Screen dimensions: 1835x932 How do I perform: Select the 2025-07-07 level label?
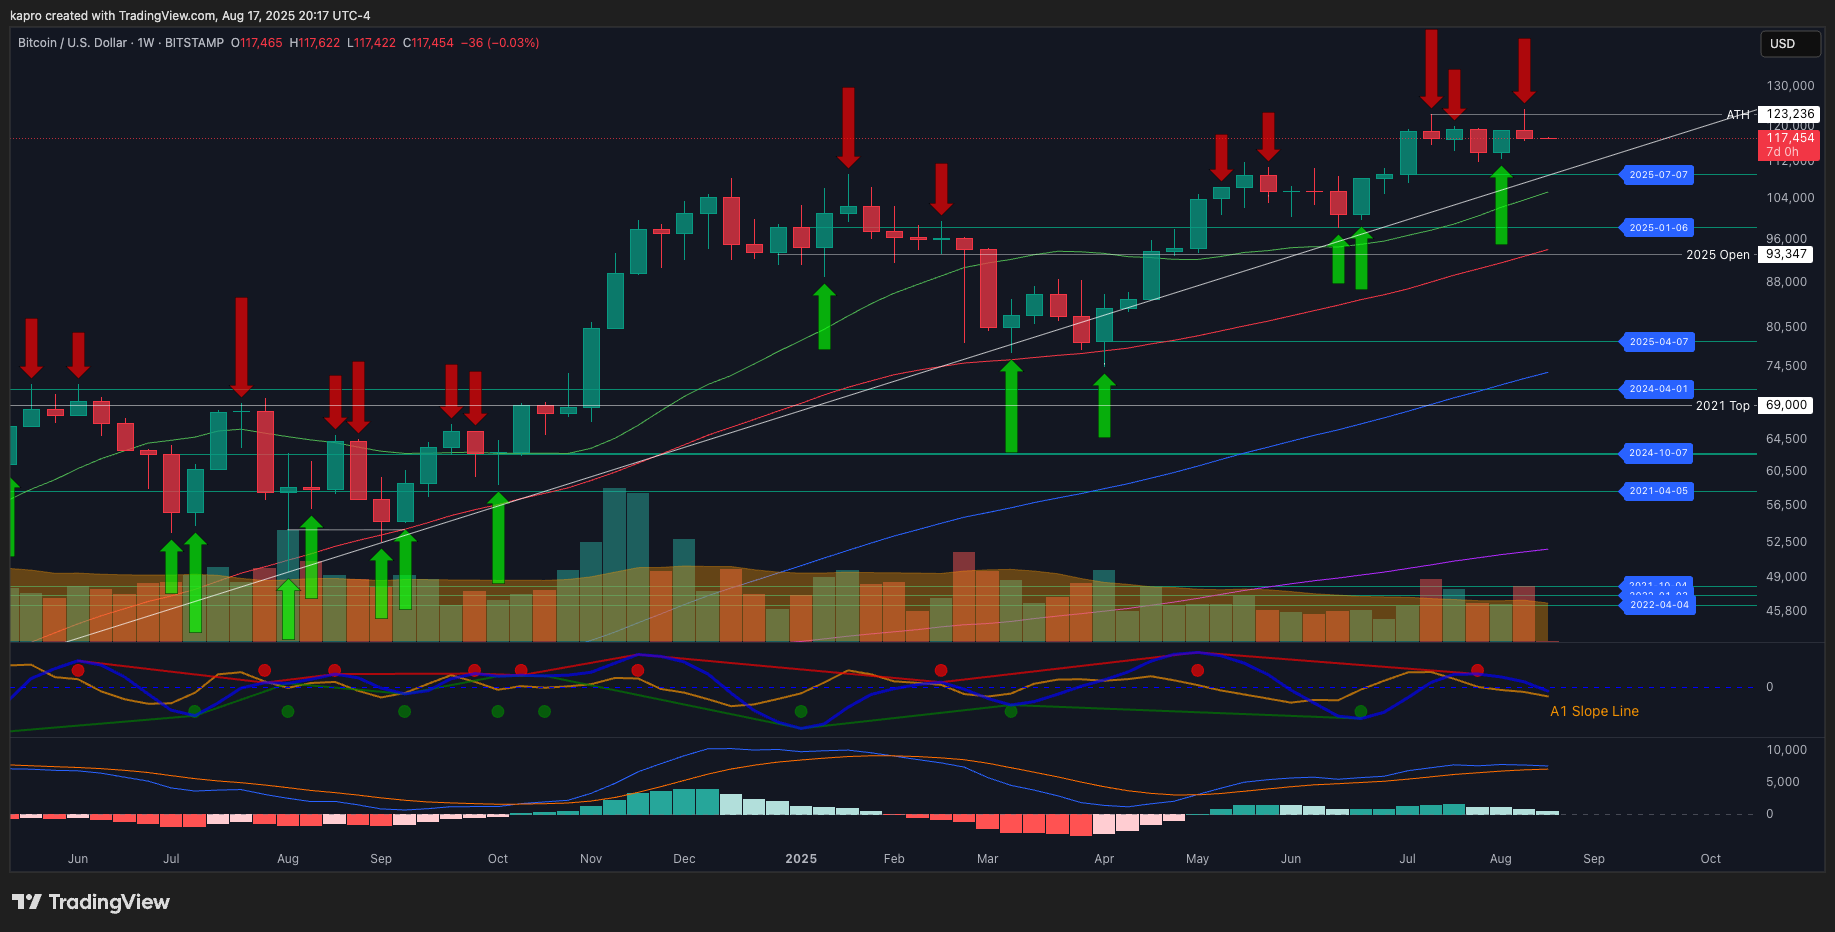pyautogui.click(x=1657, y=175)
